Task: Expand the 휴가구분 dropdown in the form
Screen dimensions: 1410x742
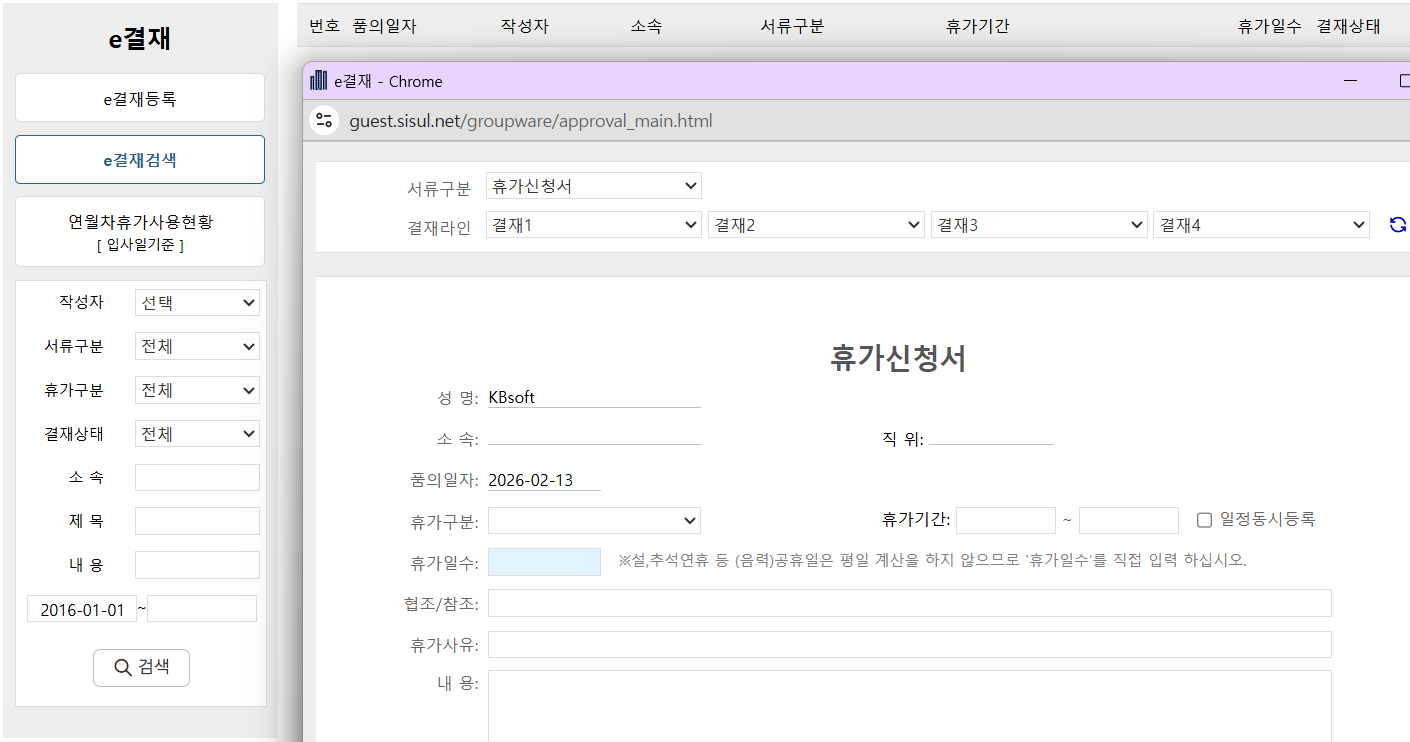Action: [x=593, y=521]
